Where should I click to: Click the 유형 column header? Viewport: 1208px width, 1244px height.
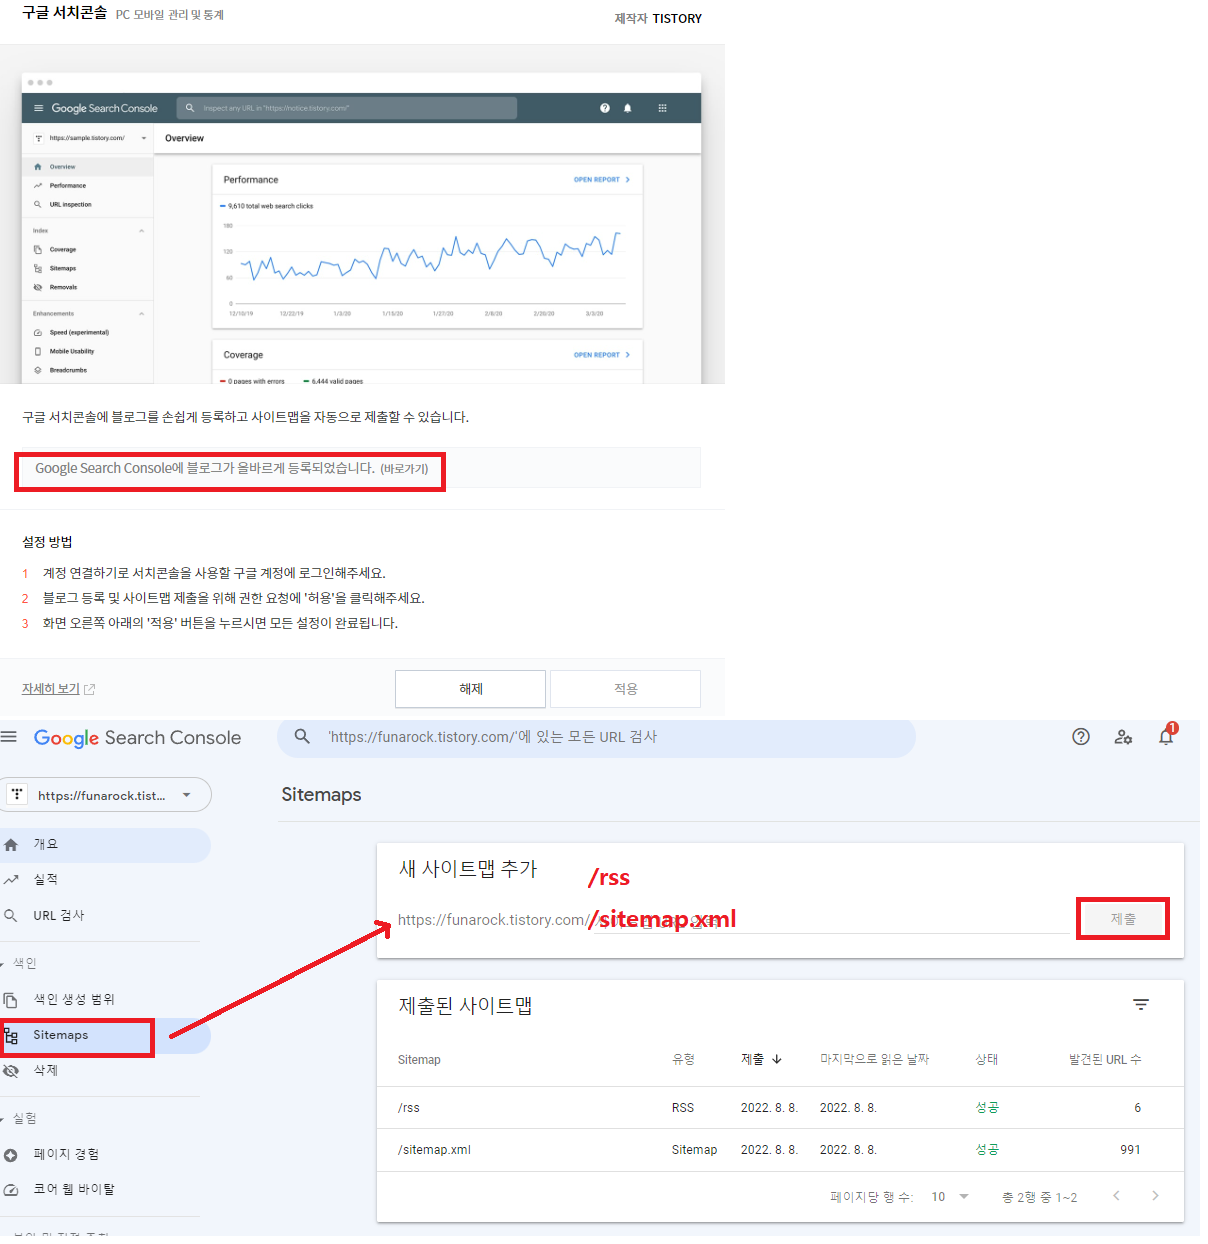click(x=683, y=1060)
